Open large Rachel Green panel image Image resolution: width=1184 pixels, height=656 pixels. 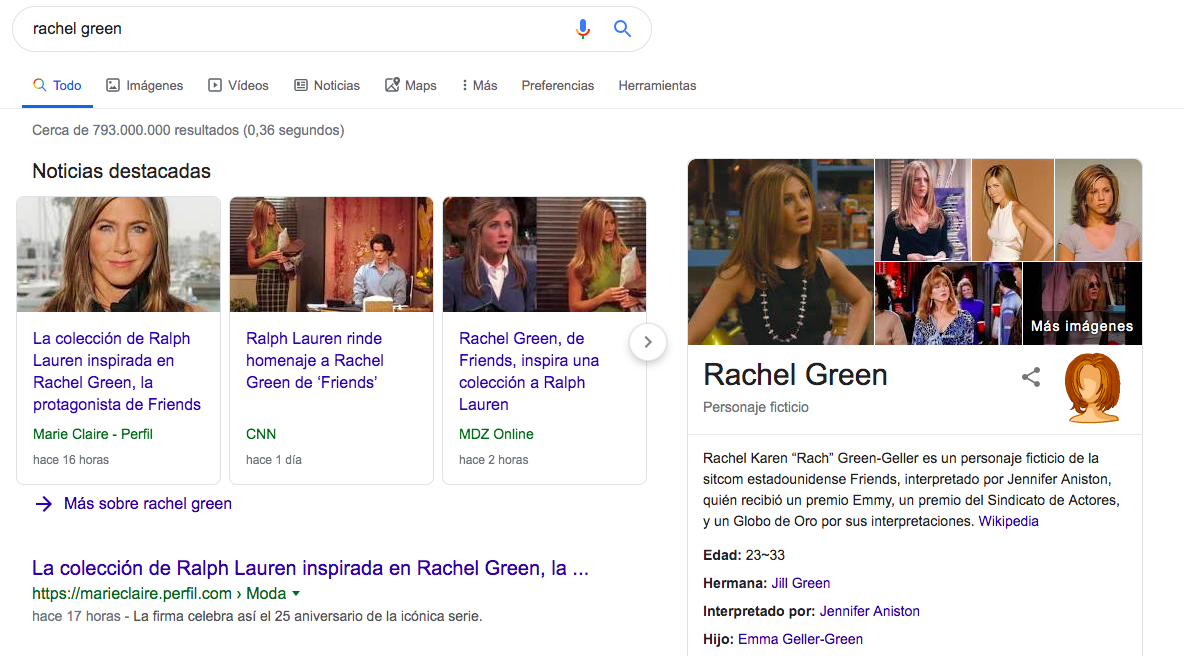click(x=781, y=252)
